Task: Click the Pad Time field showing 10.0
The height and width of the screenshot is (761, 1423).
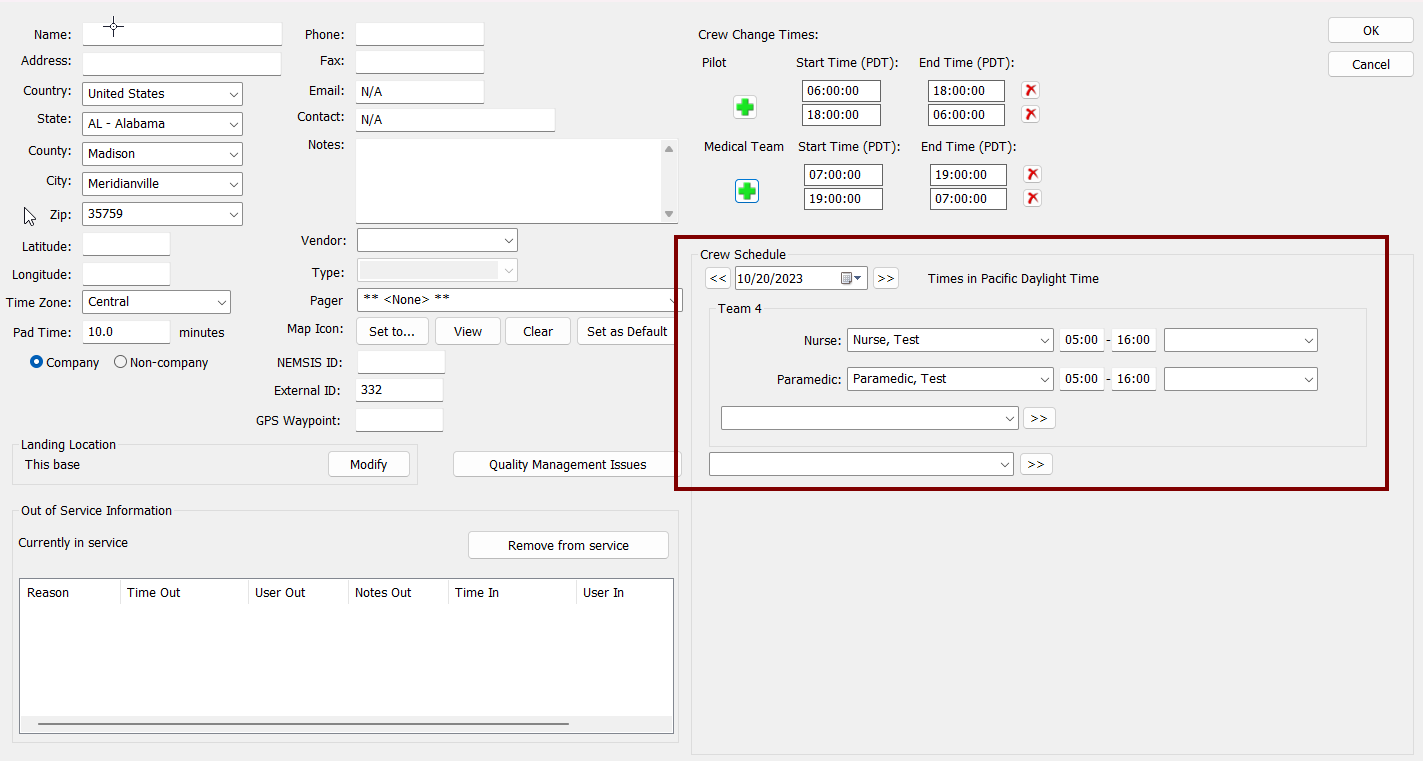Action: point(126,332)
